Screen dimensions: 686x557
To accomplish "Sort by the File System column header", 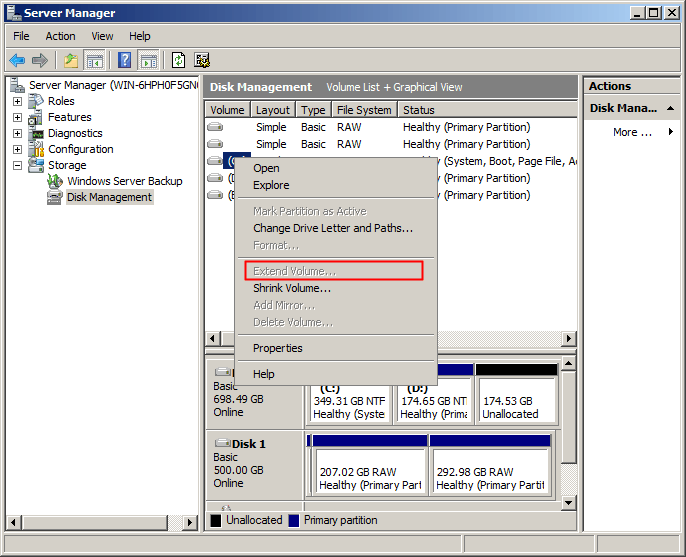I will tap(364, 110).
